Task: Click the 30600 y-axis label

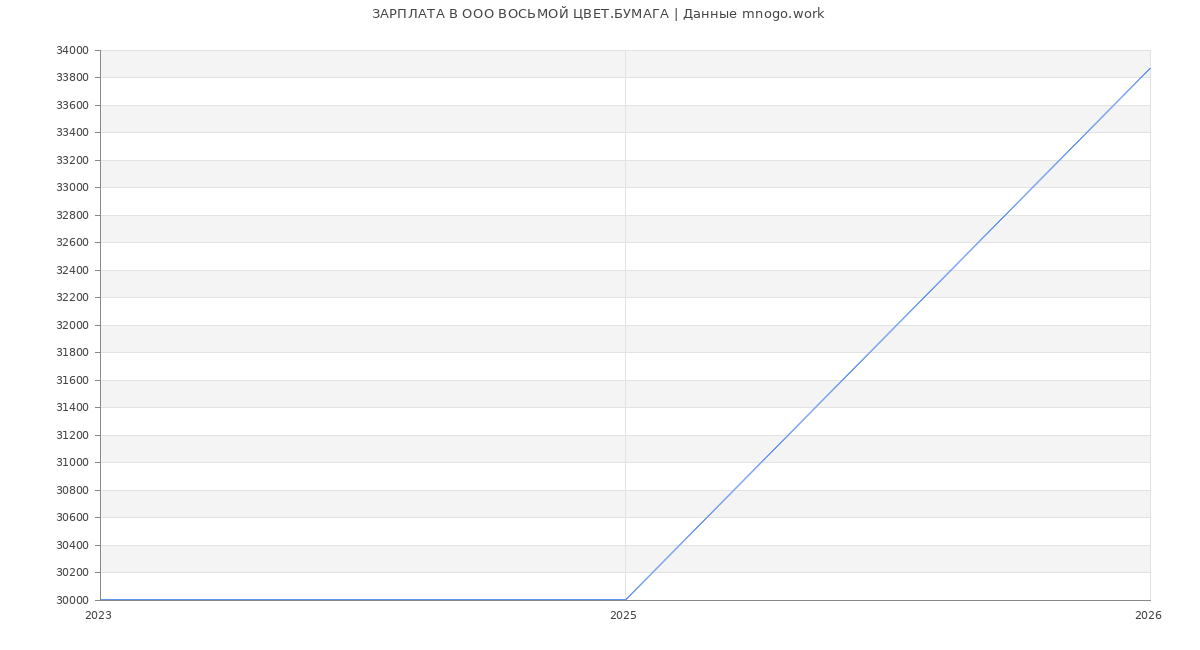Action: [72, 517]
